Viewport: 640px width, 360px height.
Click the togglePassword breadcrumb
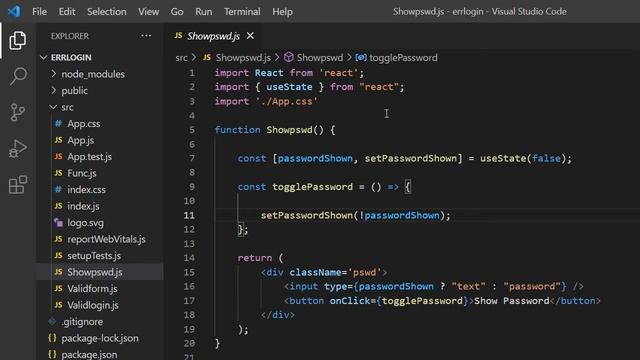tap(403, 58)
